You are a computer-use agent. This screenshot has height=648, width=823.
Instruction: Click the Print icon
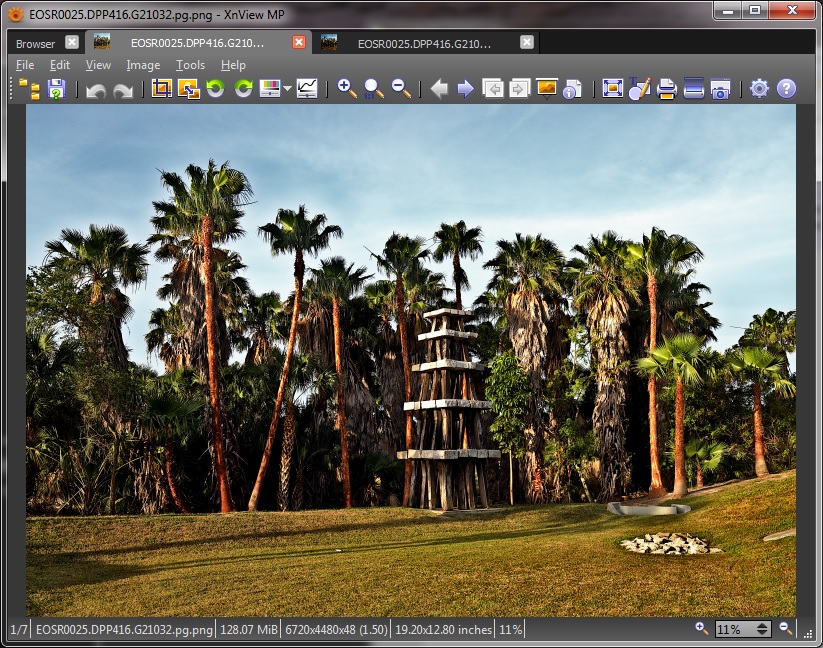tap(667, 89)
